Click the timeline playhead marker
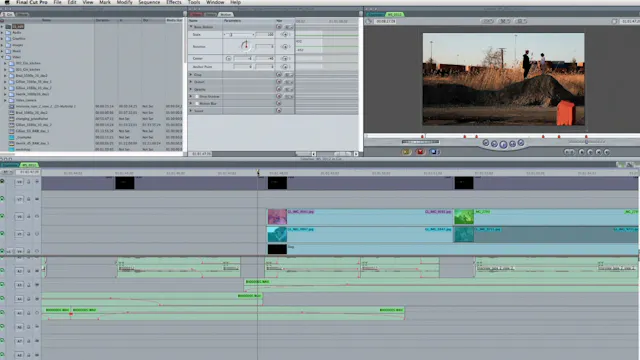 [x=258, y=173]
